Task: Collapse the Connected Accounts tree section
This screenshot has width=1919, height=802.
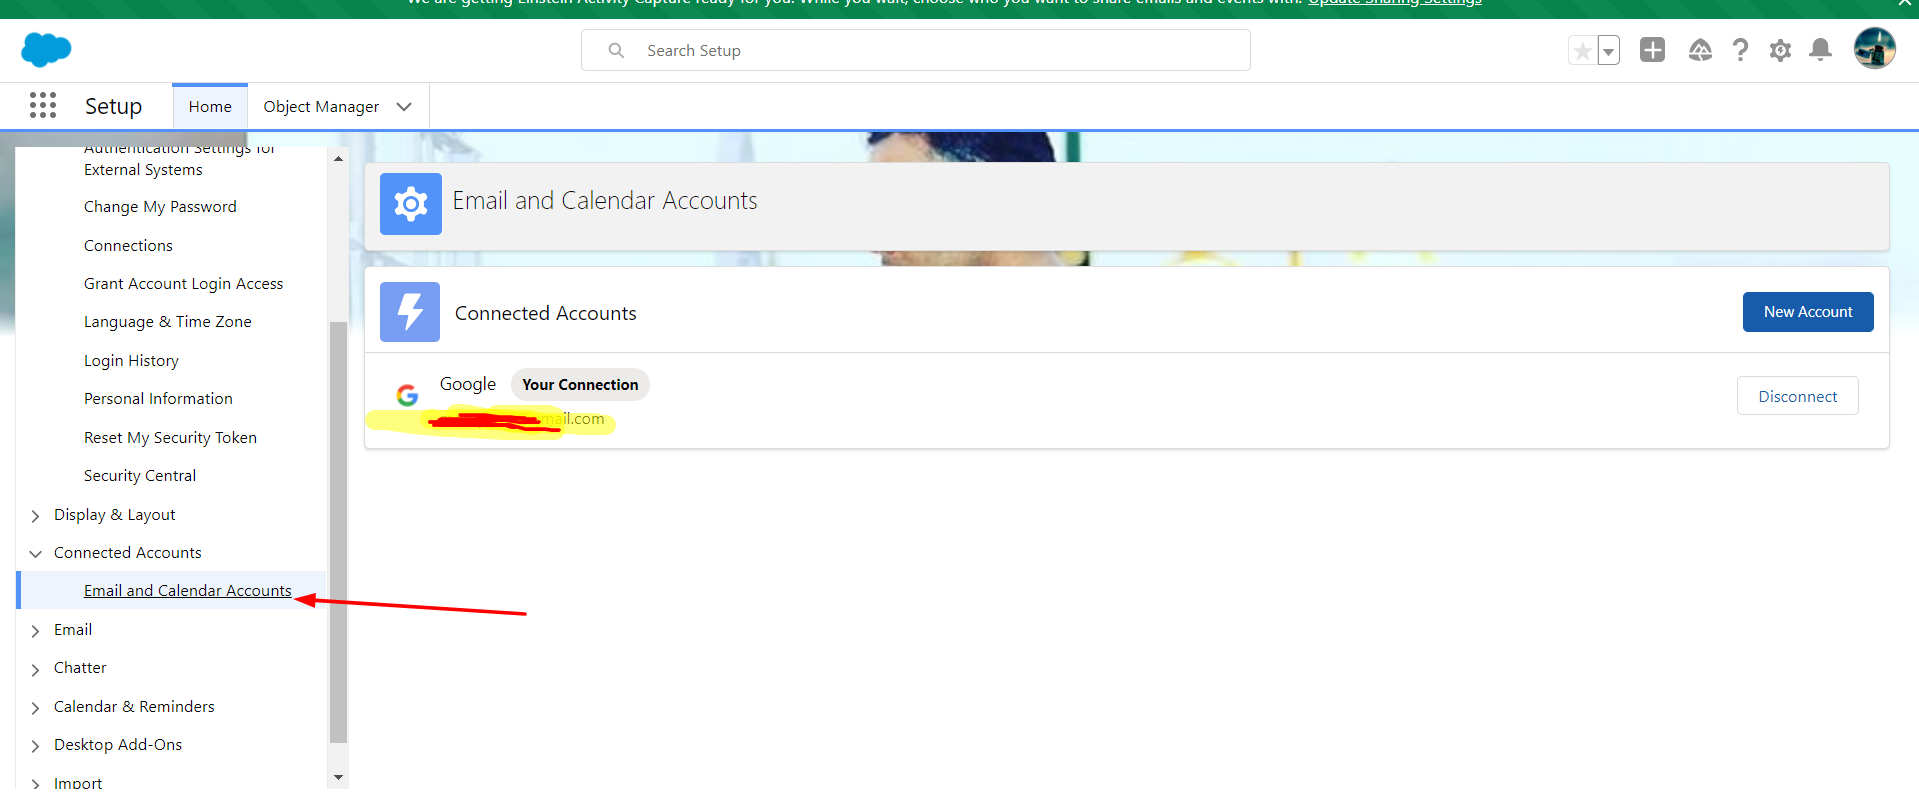Action: tap(36, 554)
